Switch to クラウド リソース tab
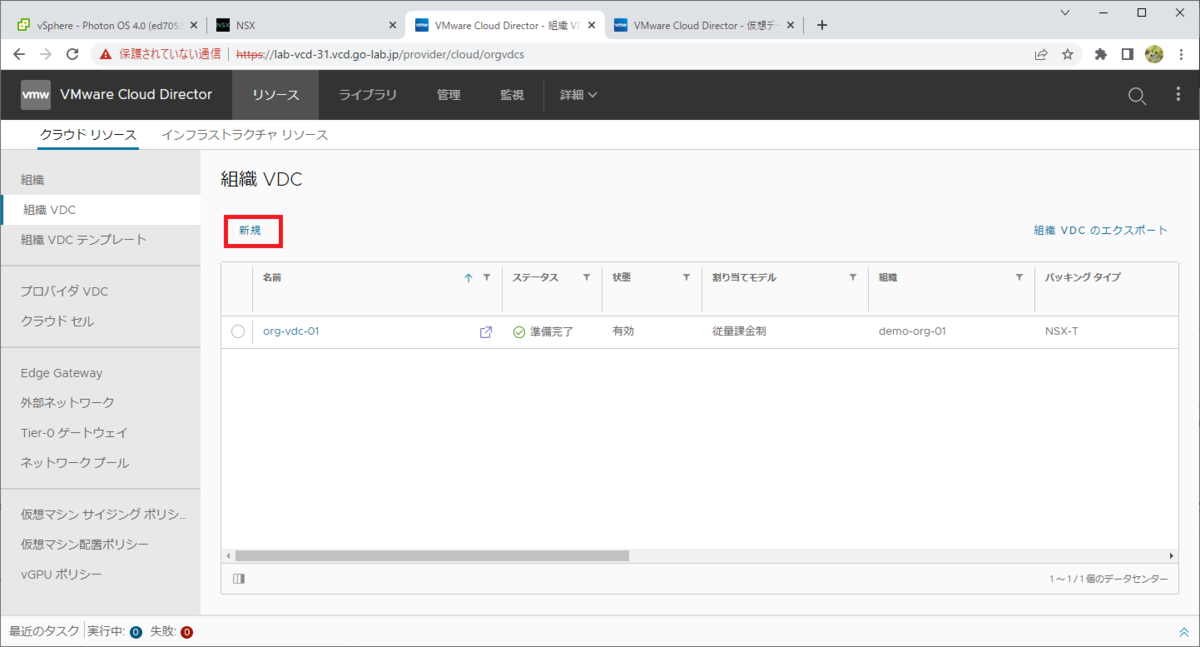 click(x=88, y=134)
